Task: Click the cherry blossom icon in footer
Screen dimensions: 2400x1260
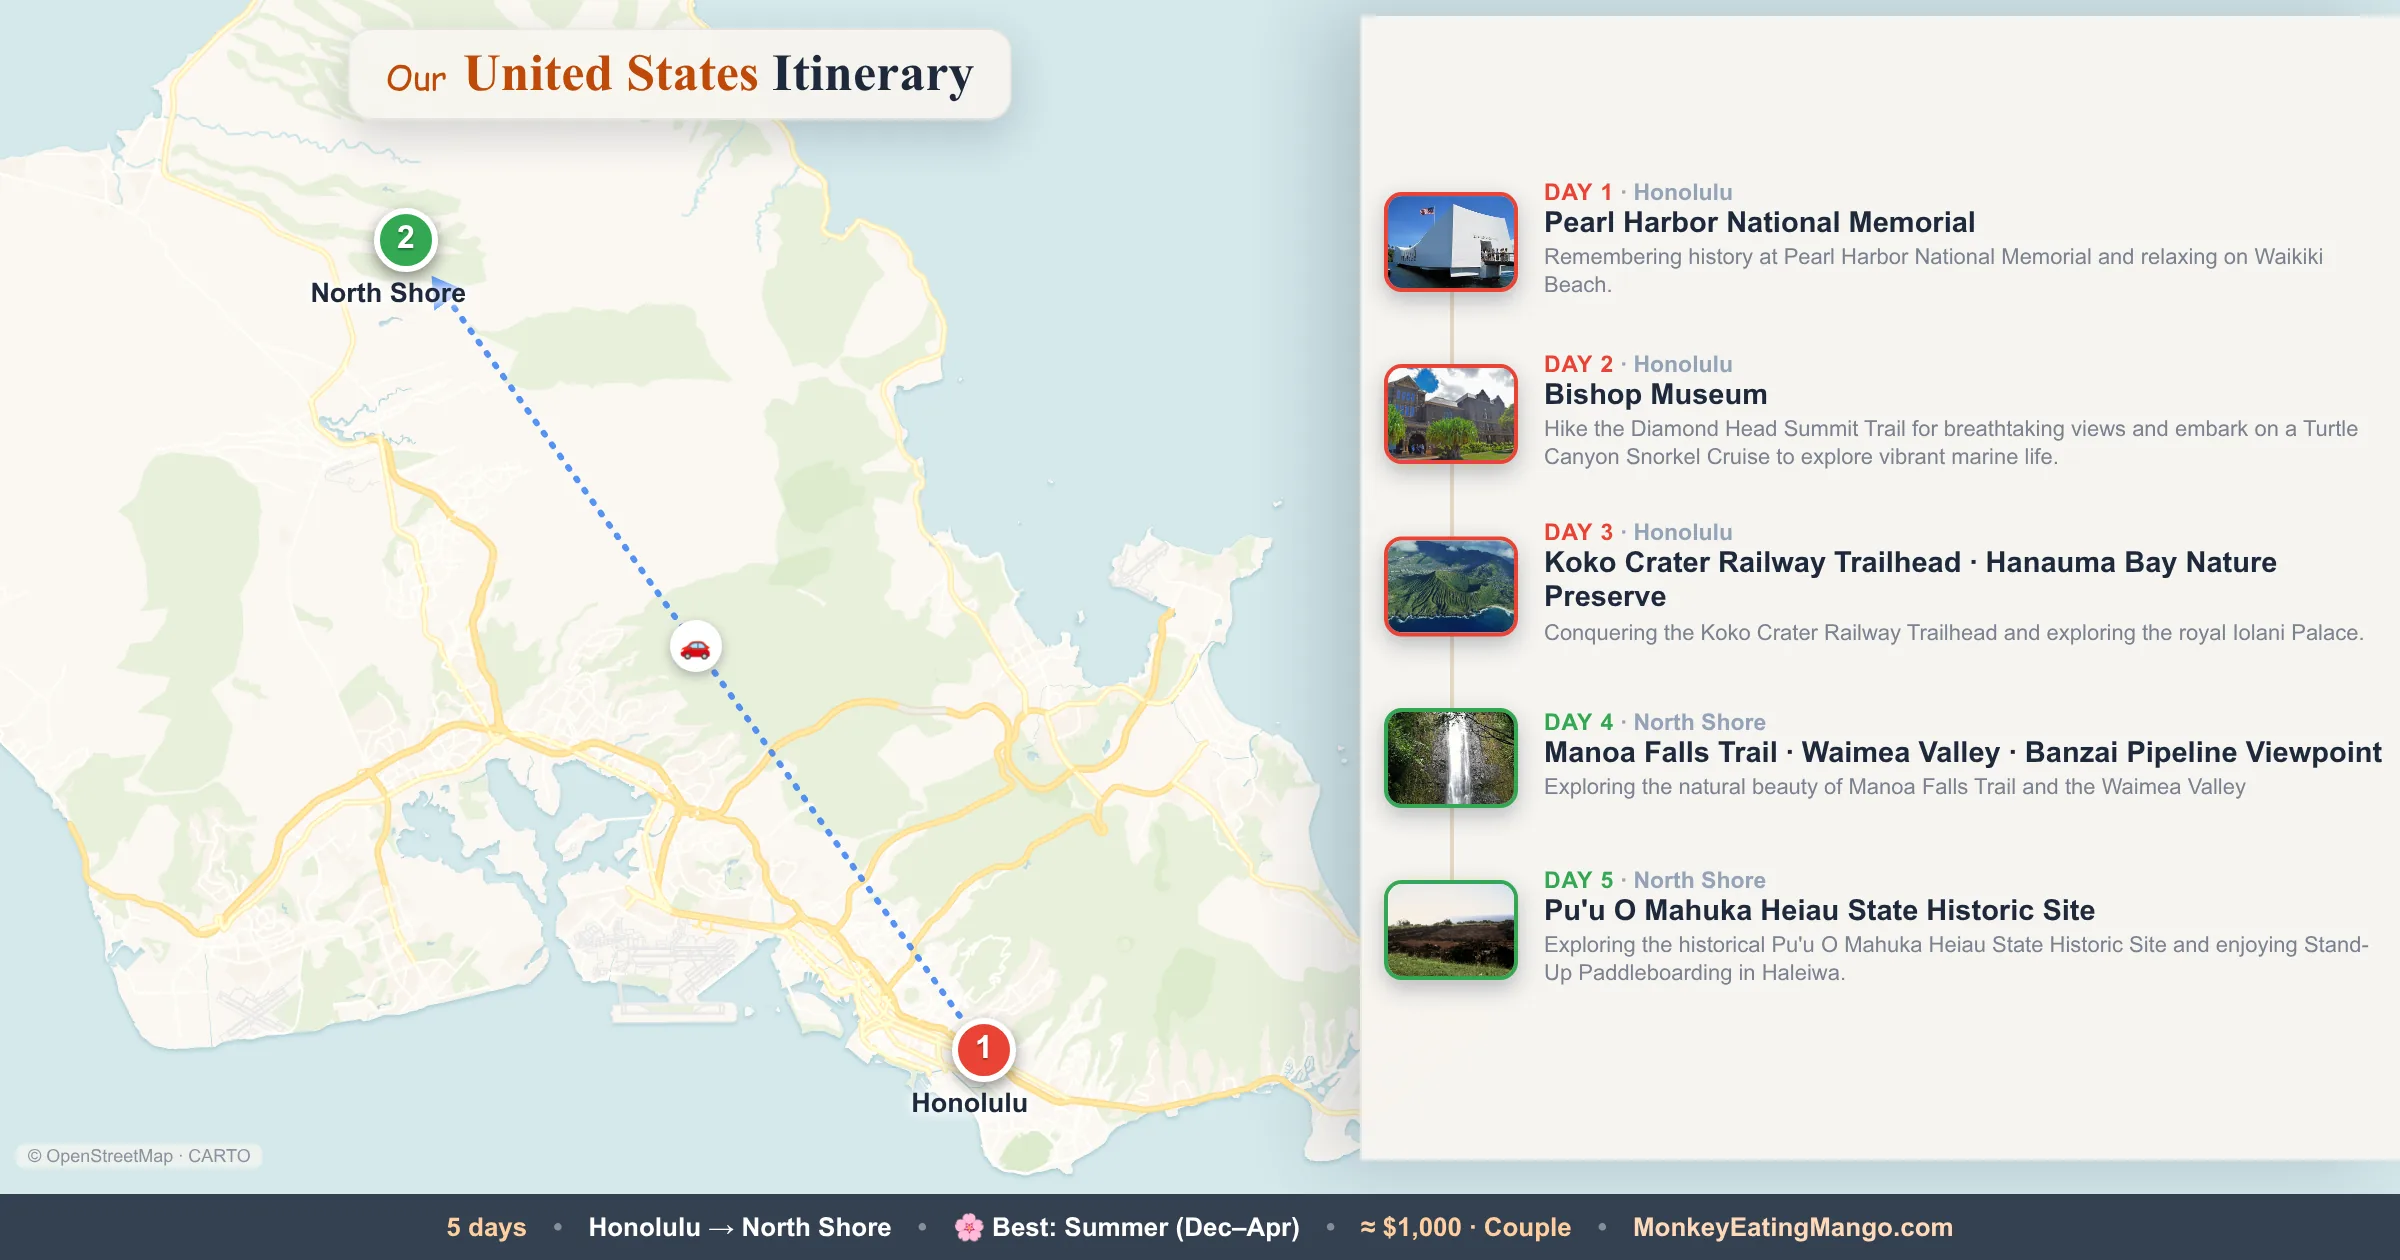Action: click(968, 1227)
